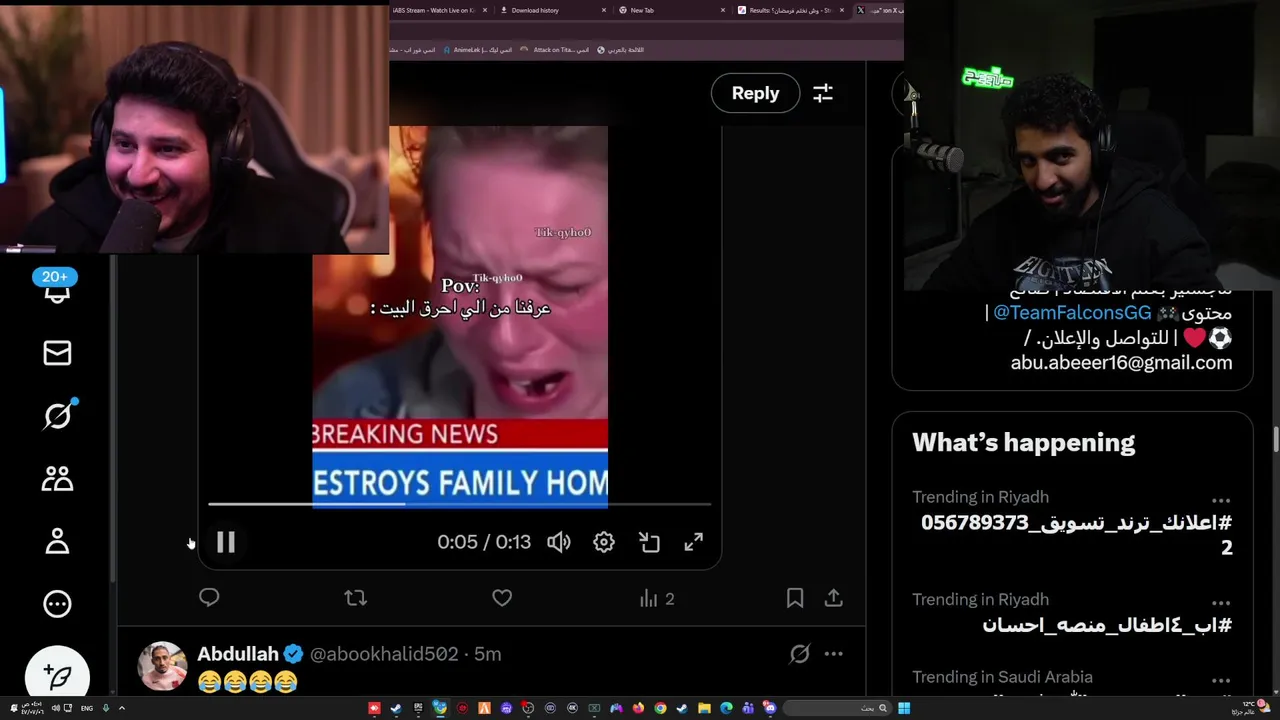Open Discord from taskbar
The image size is (1280, 720).
point(770,708)
